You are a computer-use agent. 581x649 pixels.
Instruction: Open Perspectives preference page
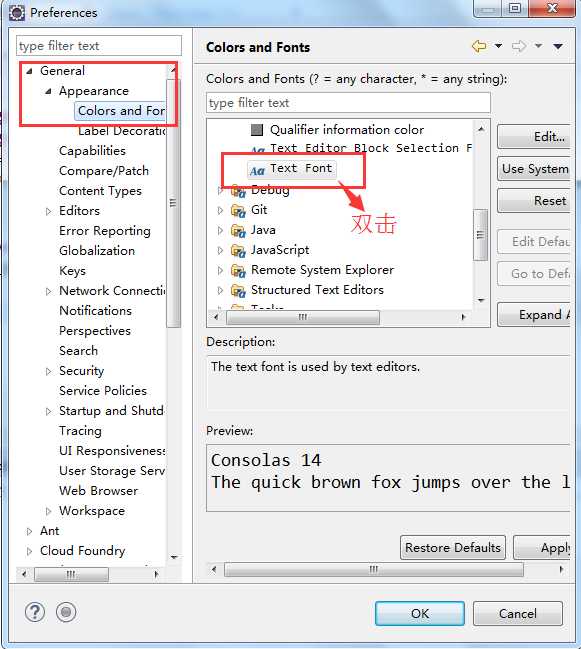95,331
